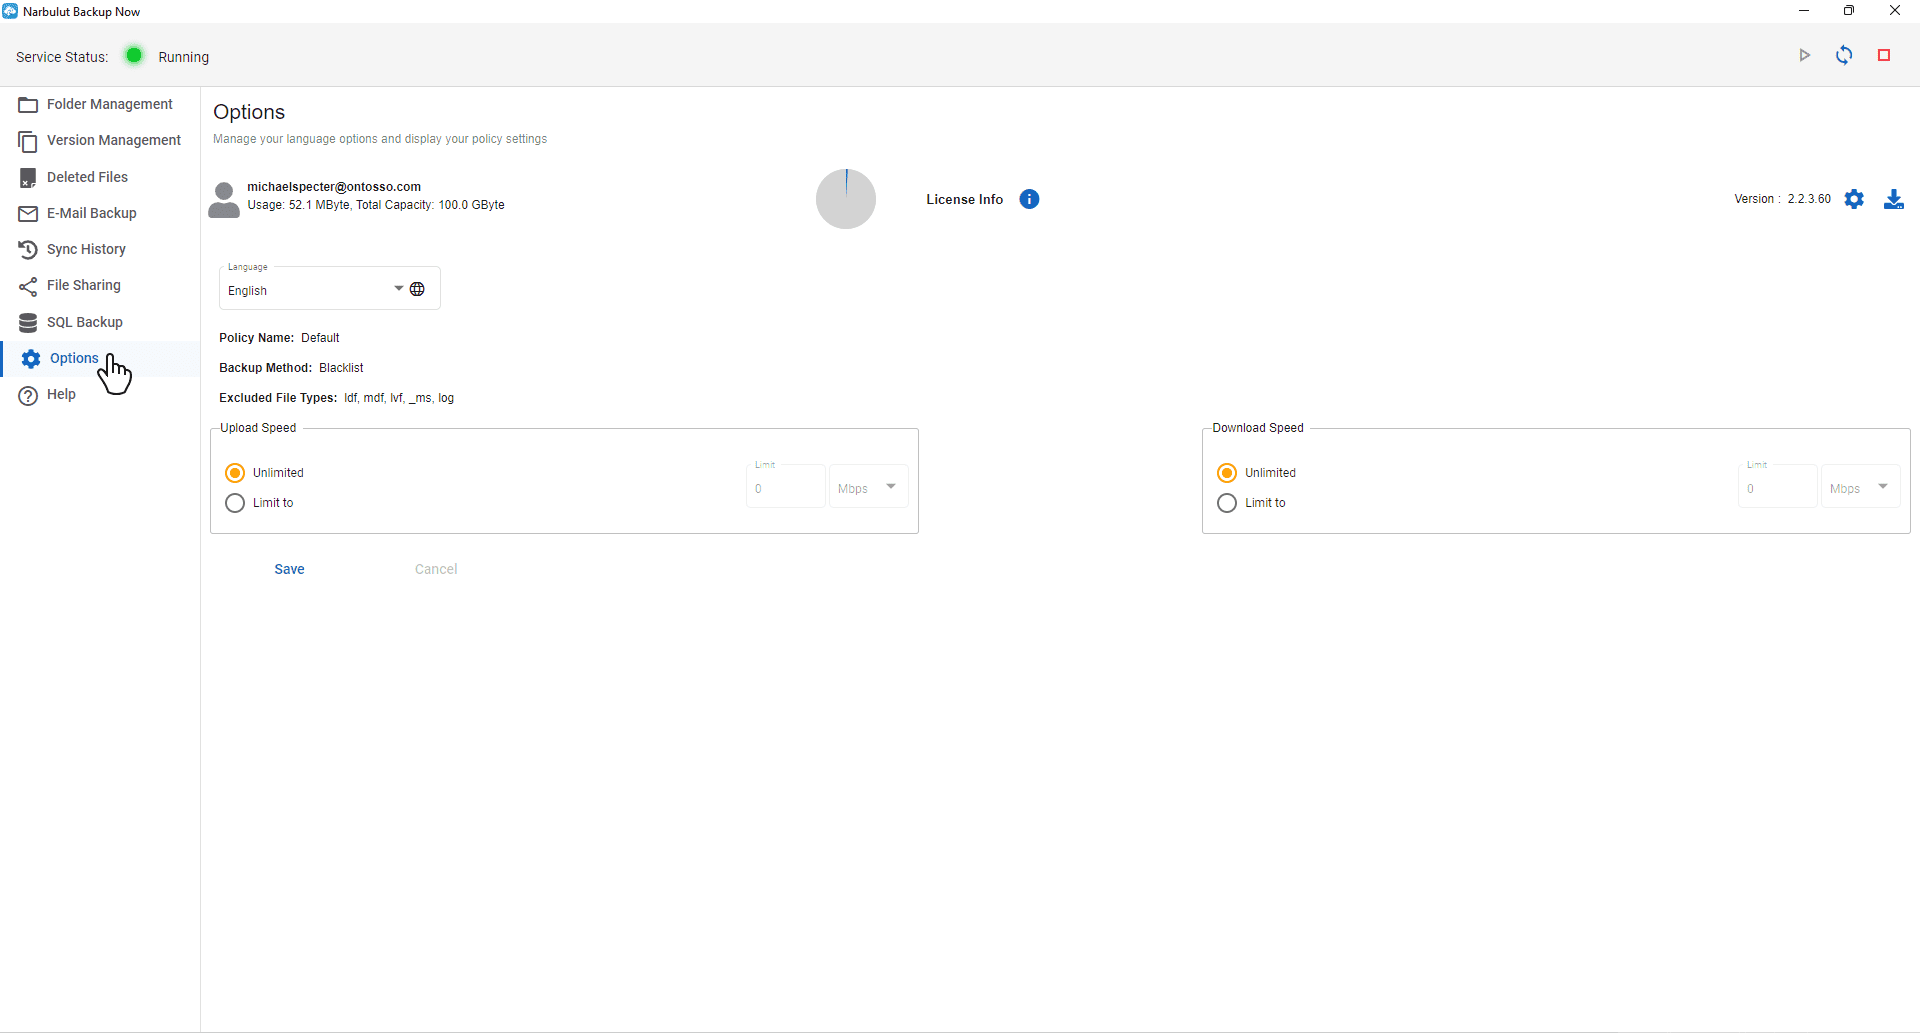Restore down the application window
Screen dimensions: 1920x1033
[1849, 11]
